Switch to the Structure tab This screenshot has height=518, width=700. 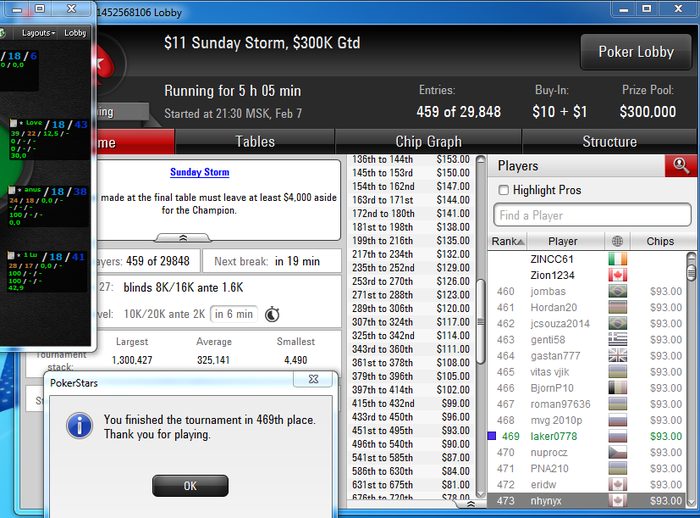609,142
